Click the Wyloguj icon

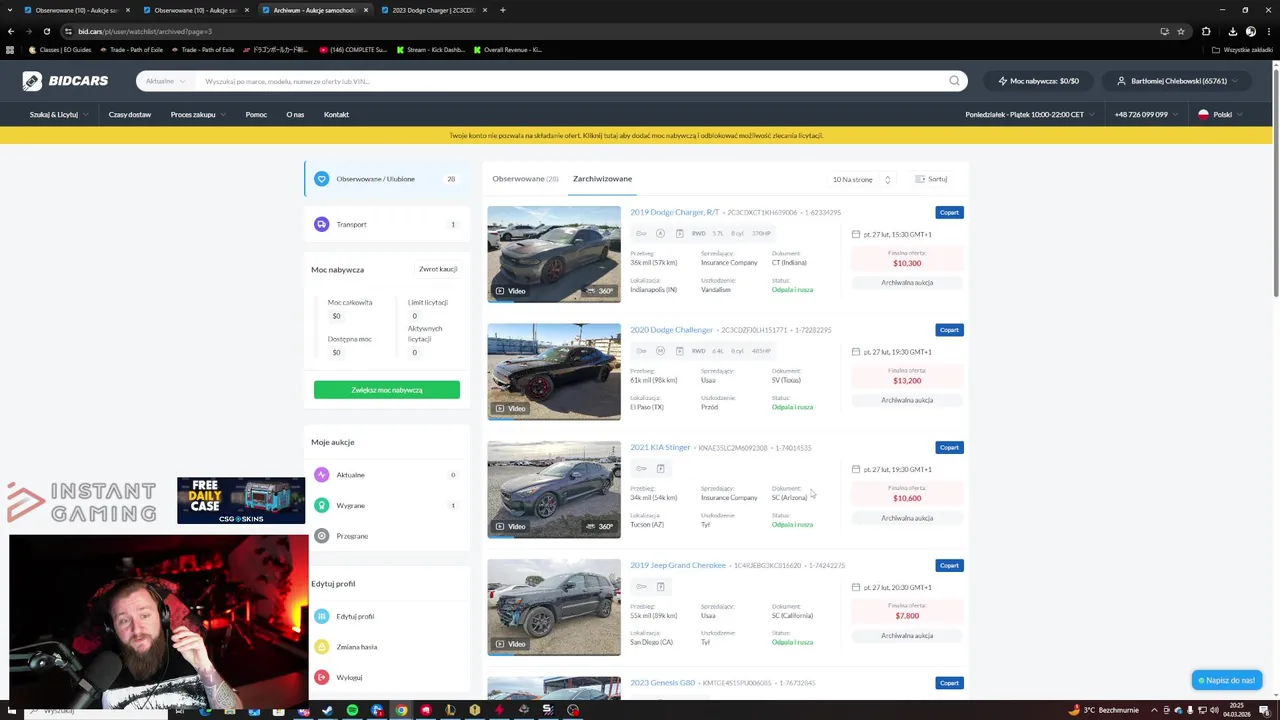321,677
